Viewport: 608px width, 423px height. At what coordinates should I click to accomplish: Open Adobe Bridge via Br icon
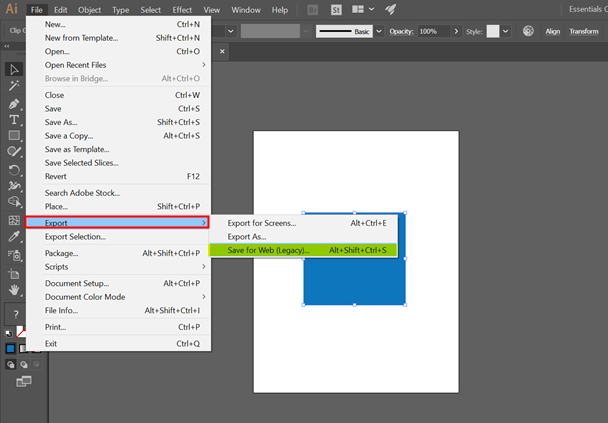(x=313, y=10)
